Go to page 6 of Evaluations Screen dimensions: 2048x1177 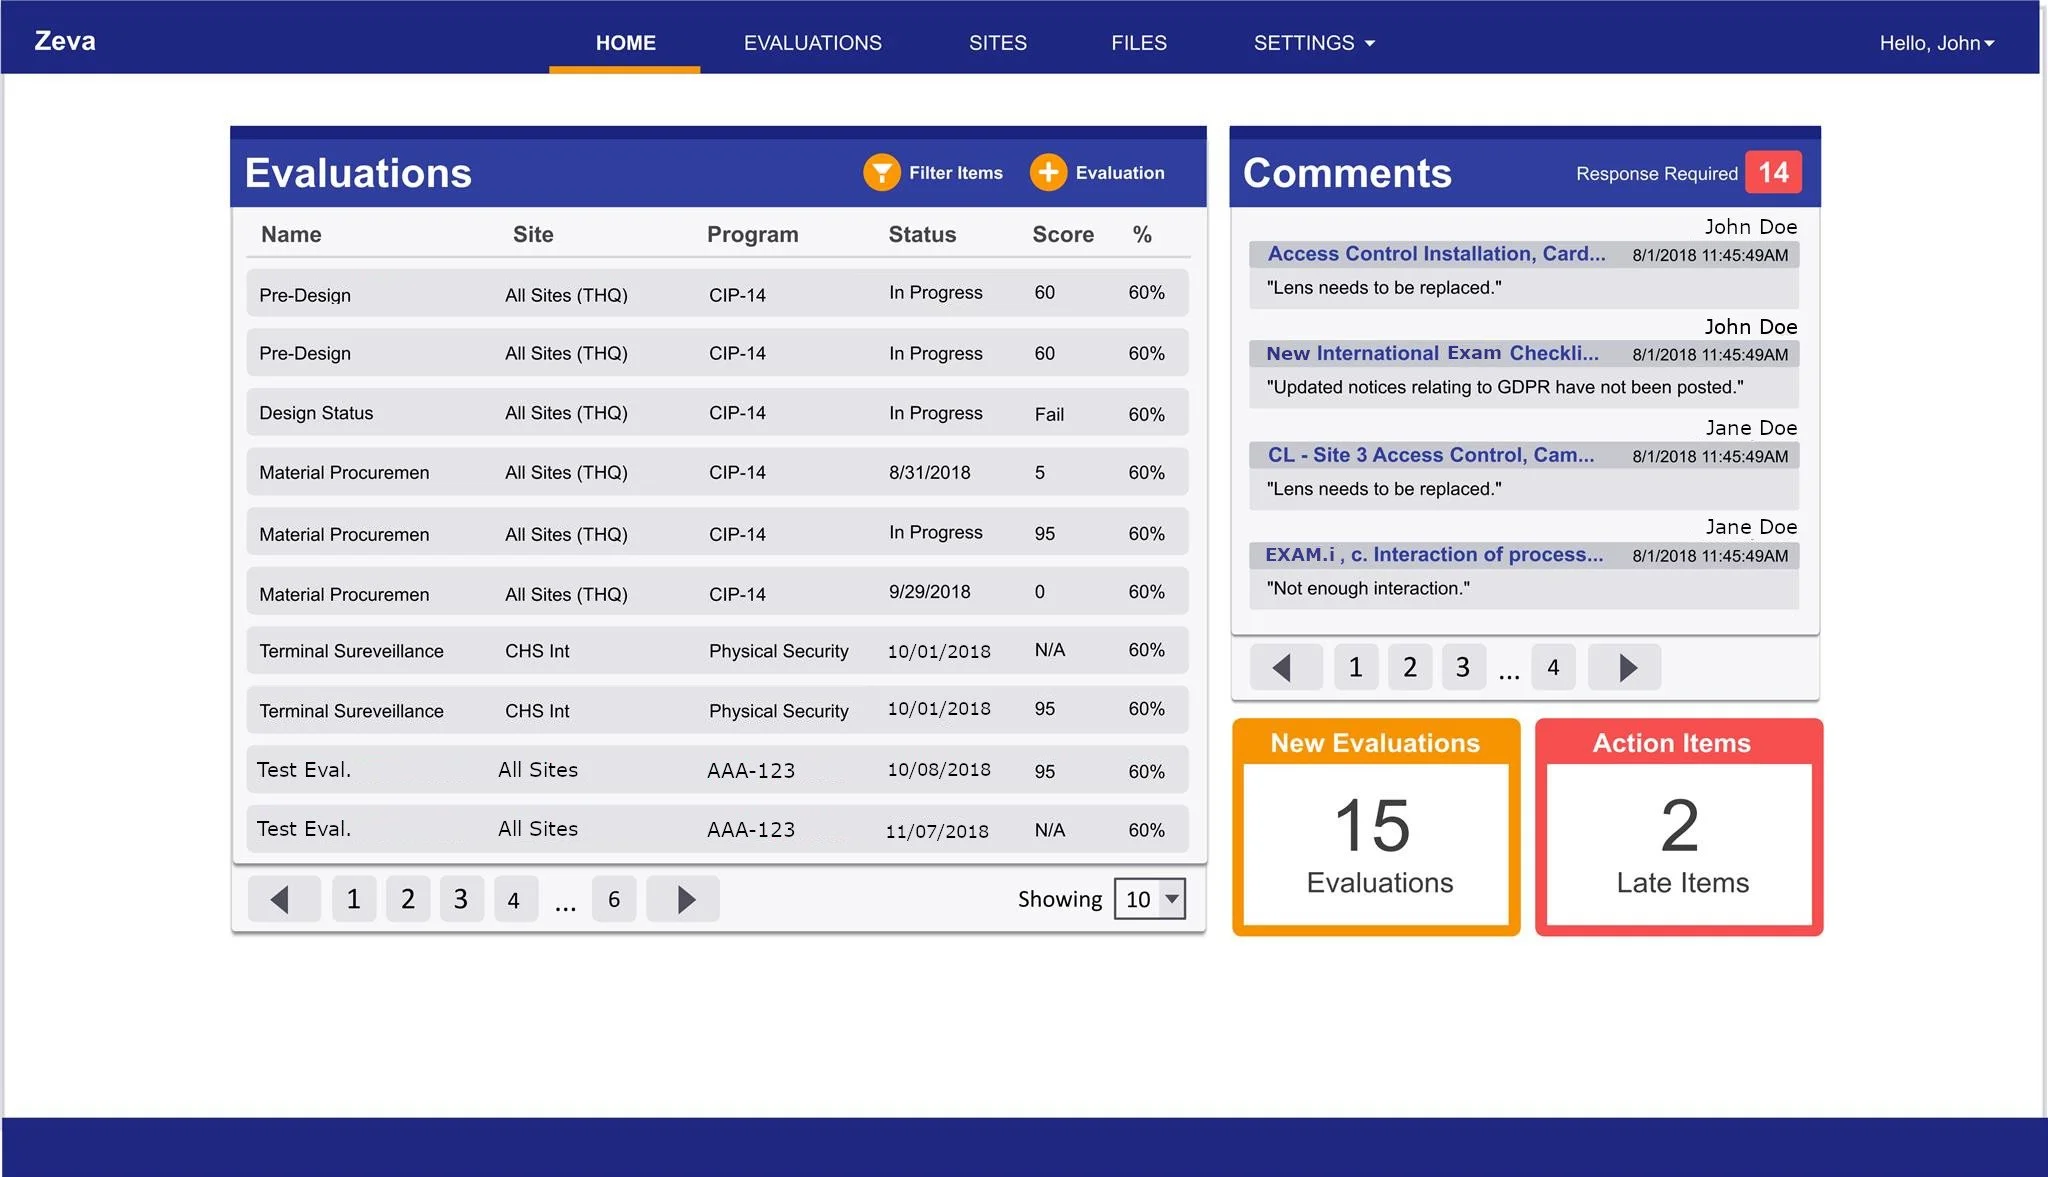pos(614,899)
